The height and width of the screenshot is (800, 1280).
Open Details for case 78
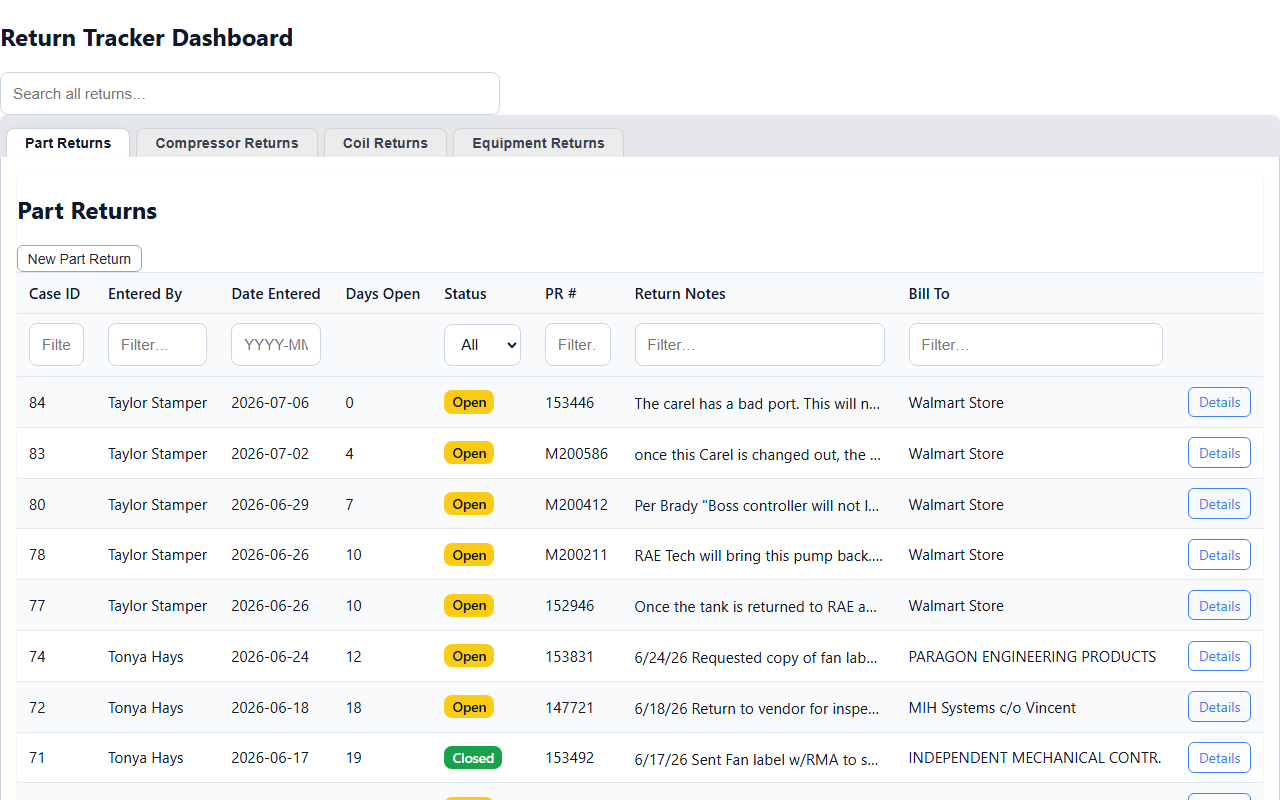click(x=1219, y=555)
